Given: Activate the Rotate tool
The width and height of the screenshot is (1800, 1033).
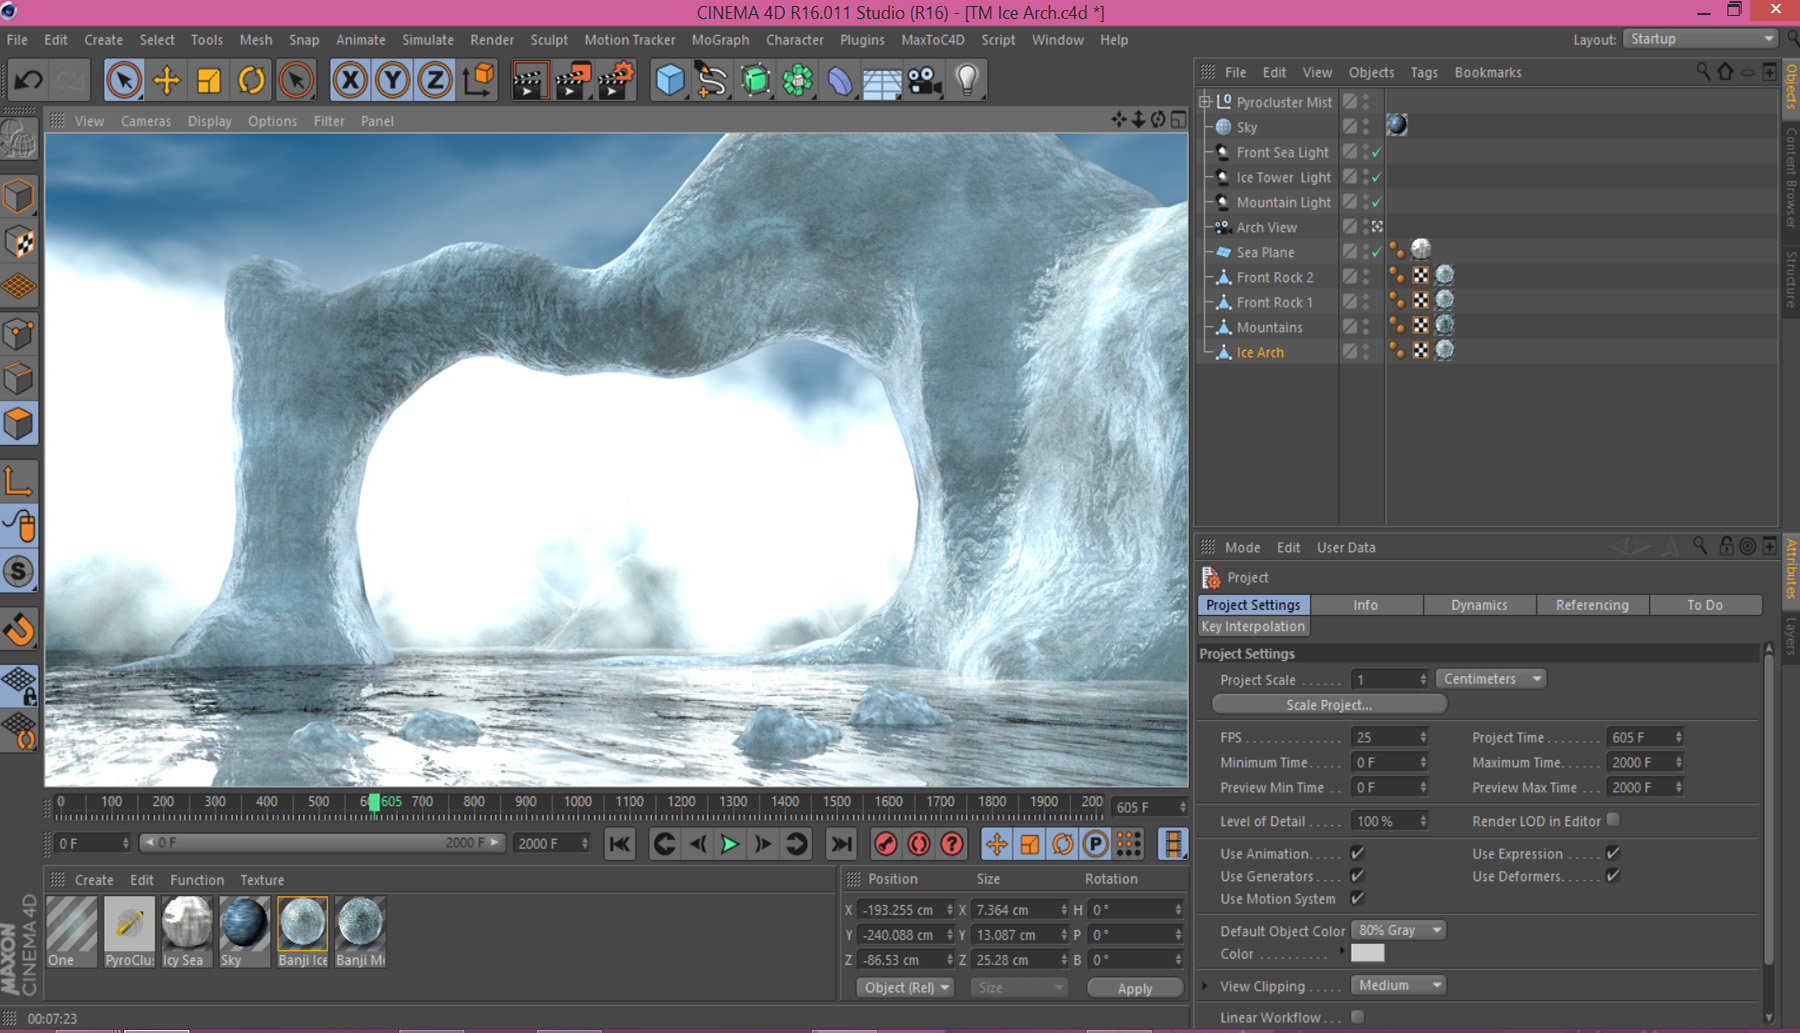Looking at the screenshot, I should pos(252,80).
